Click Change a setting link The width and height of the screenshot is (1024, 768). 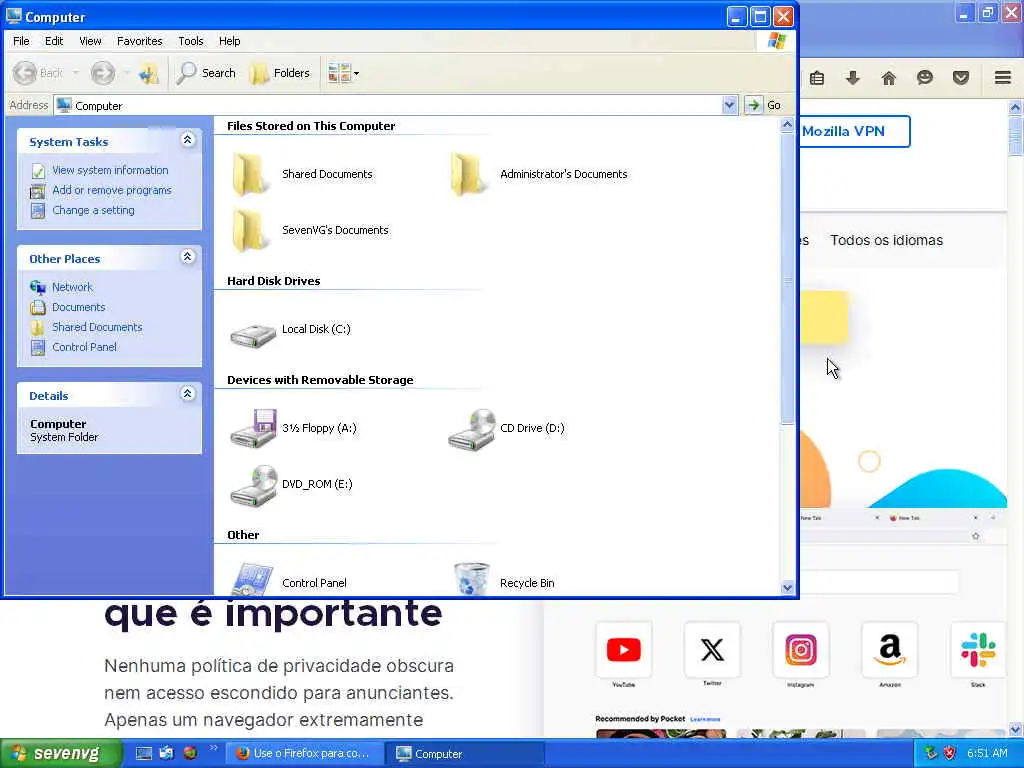pos(93,210)
